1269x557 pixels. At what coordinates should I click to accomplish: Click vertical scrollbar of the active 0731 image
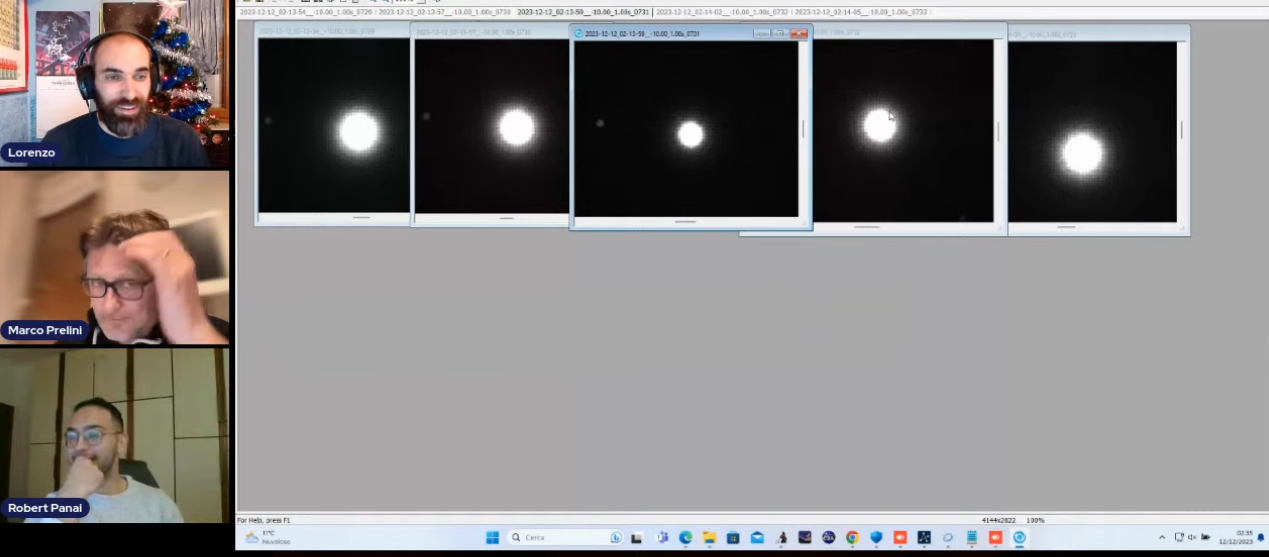[x=803, y=128]
